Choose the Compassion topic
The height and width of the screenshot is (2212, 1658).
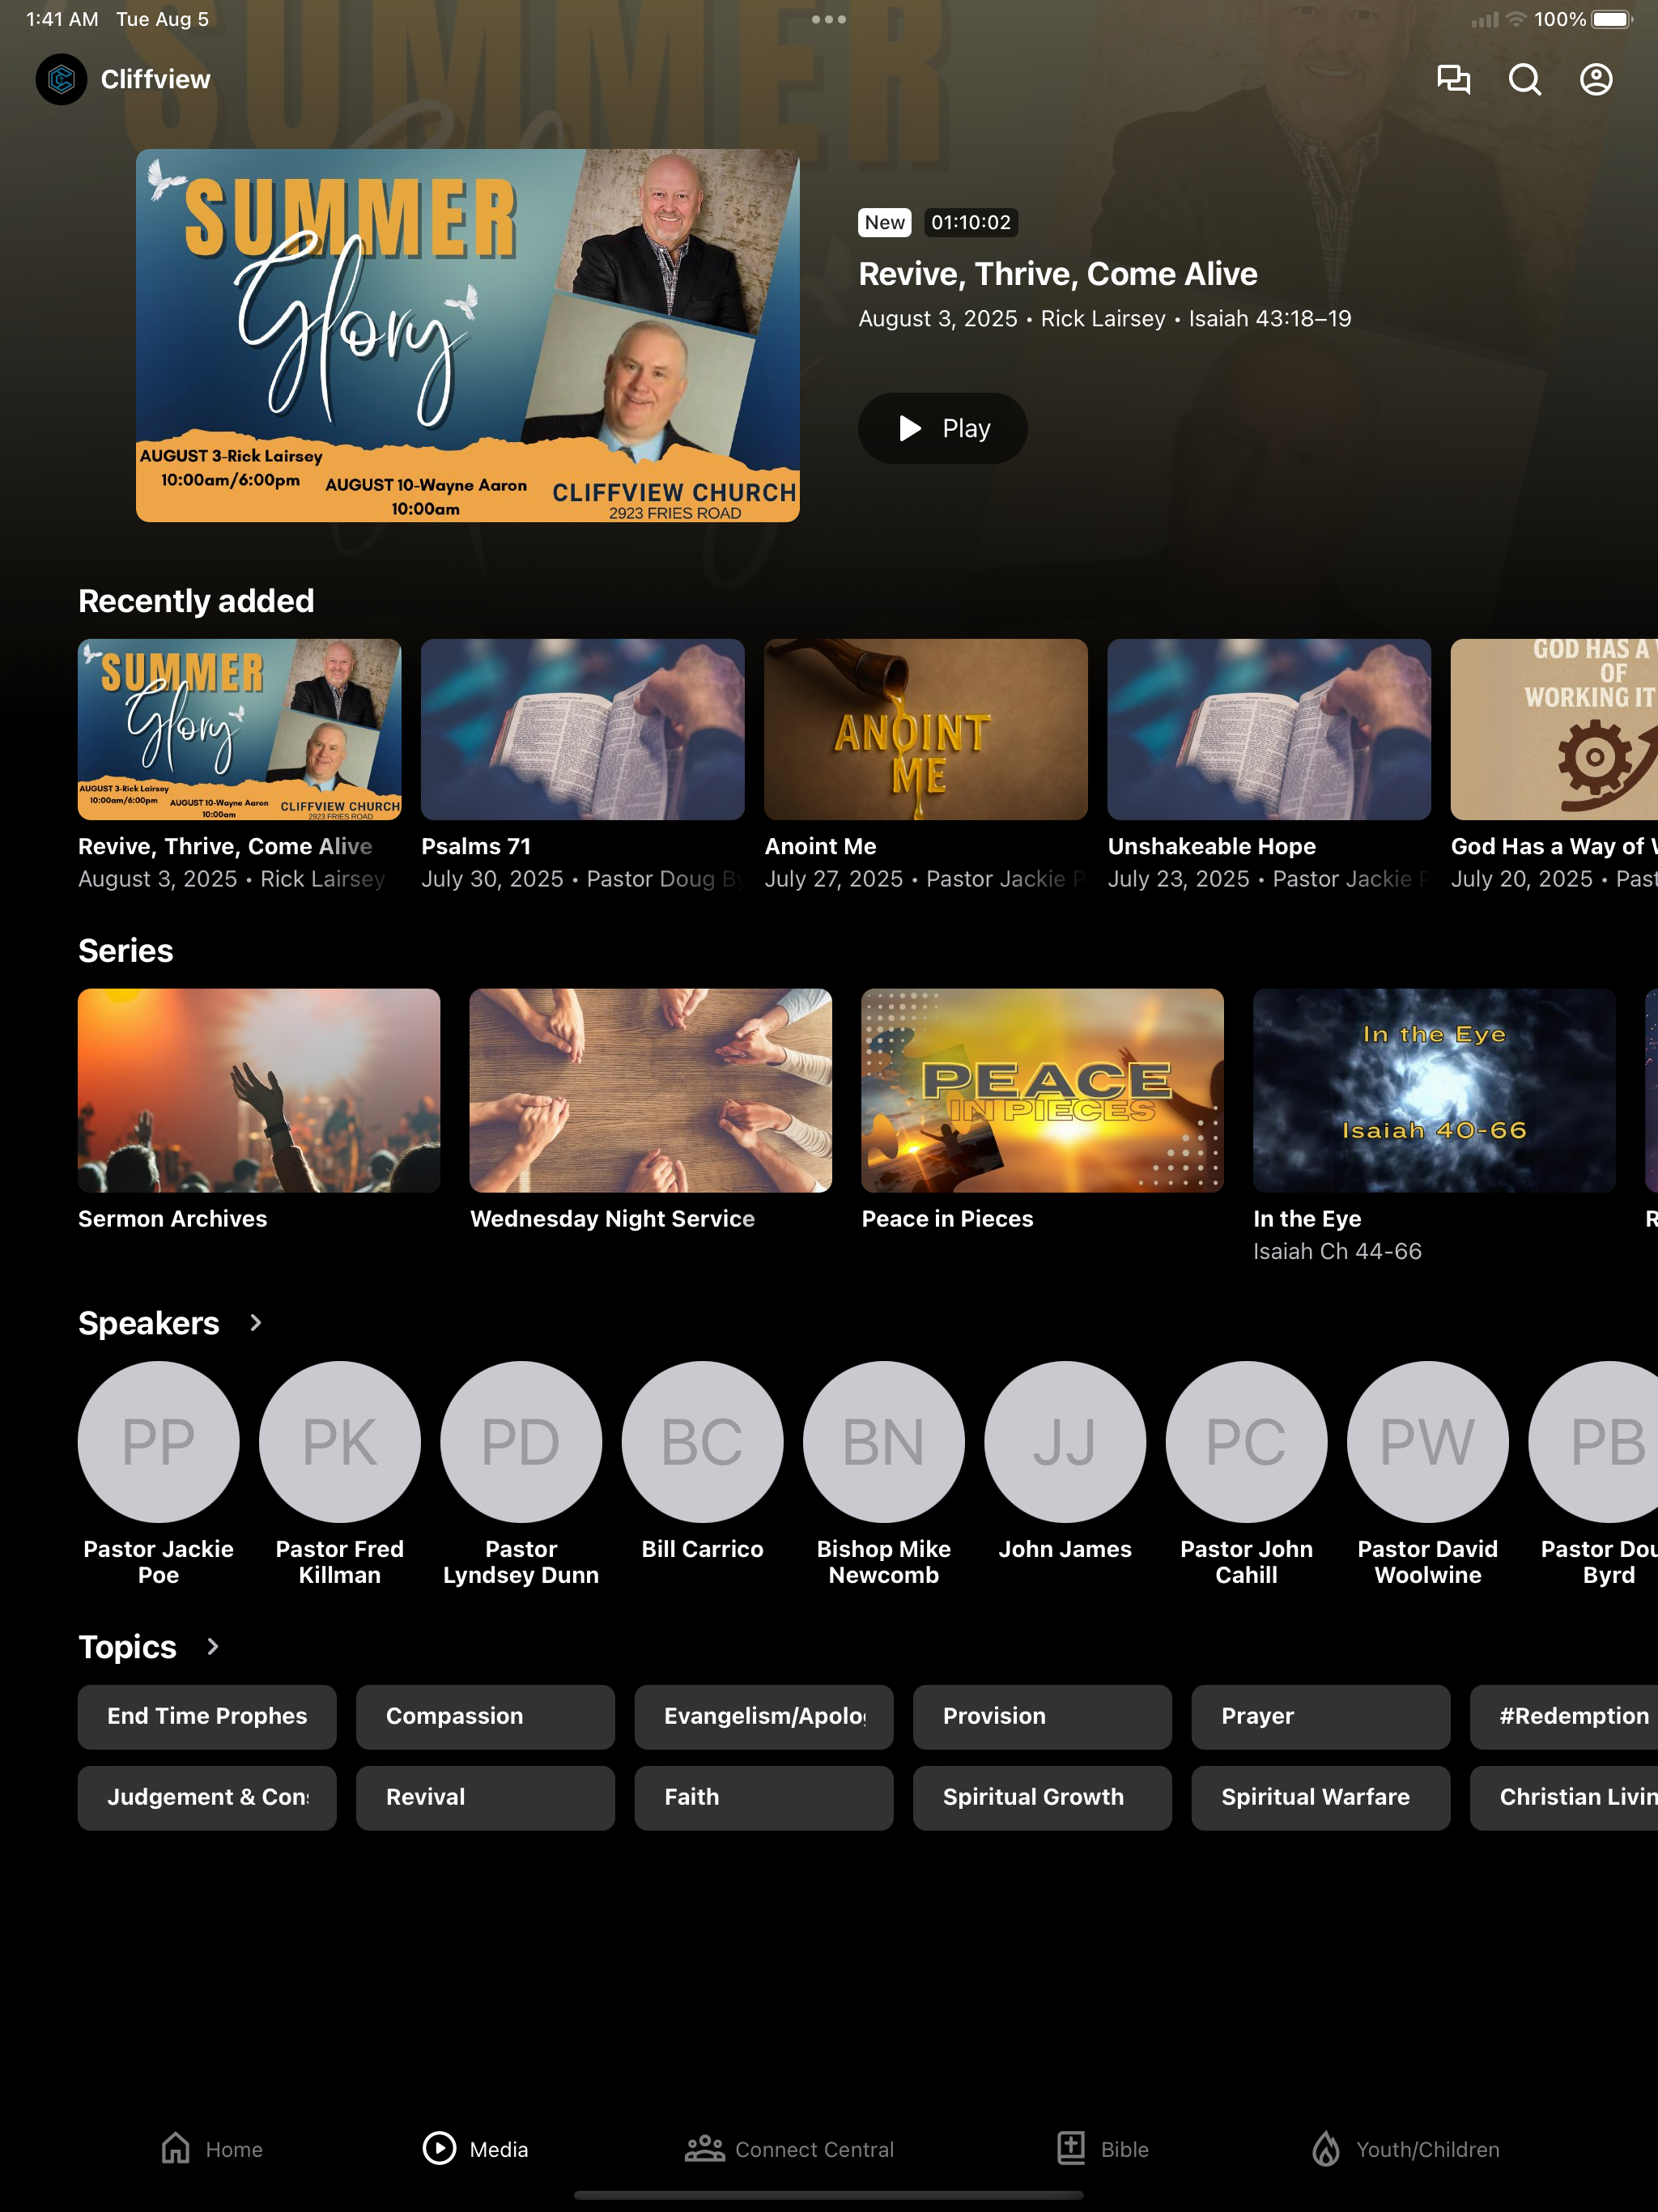[x=486, y=1717]
